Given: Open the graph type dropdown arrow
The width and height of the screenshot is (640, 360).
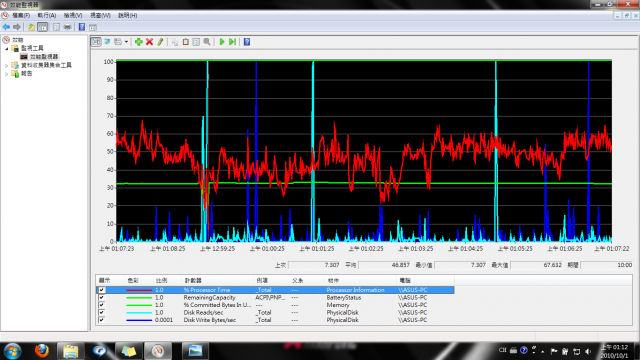Looking at the screenshot, I should [126, 42].
